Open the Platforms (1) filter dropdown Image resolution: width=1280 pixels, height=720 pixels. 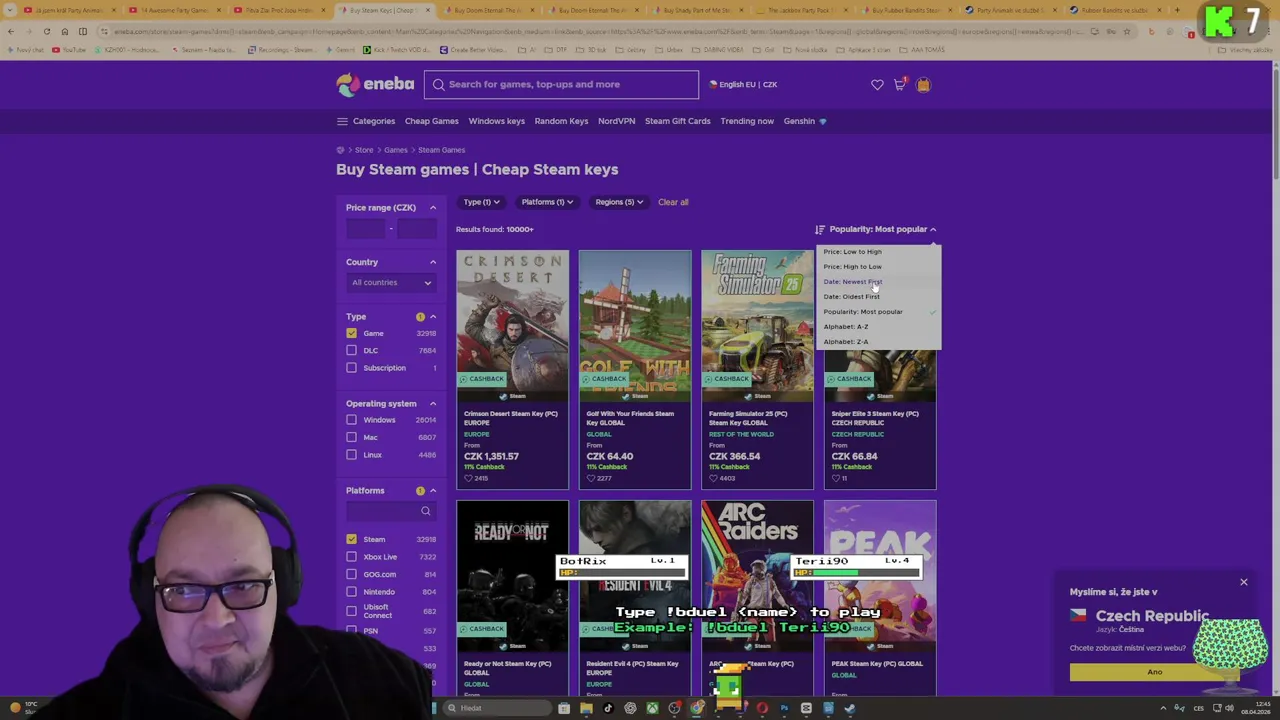click(547, 202)
